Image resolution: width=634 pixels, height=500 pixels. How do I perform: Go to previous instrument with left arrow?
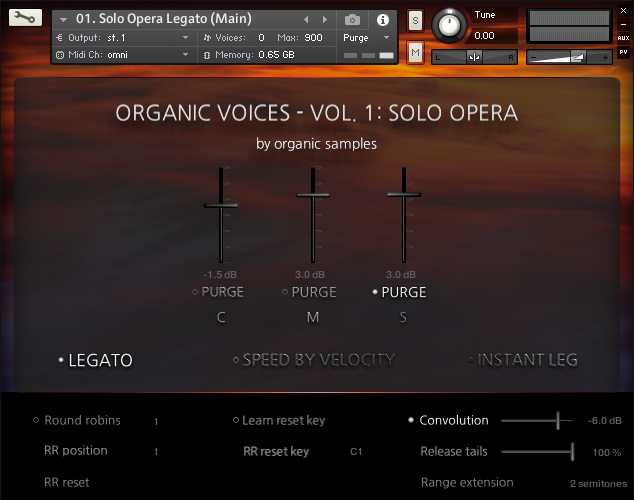[306, 19]
